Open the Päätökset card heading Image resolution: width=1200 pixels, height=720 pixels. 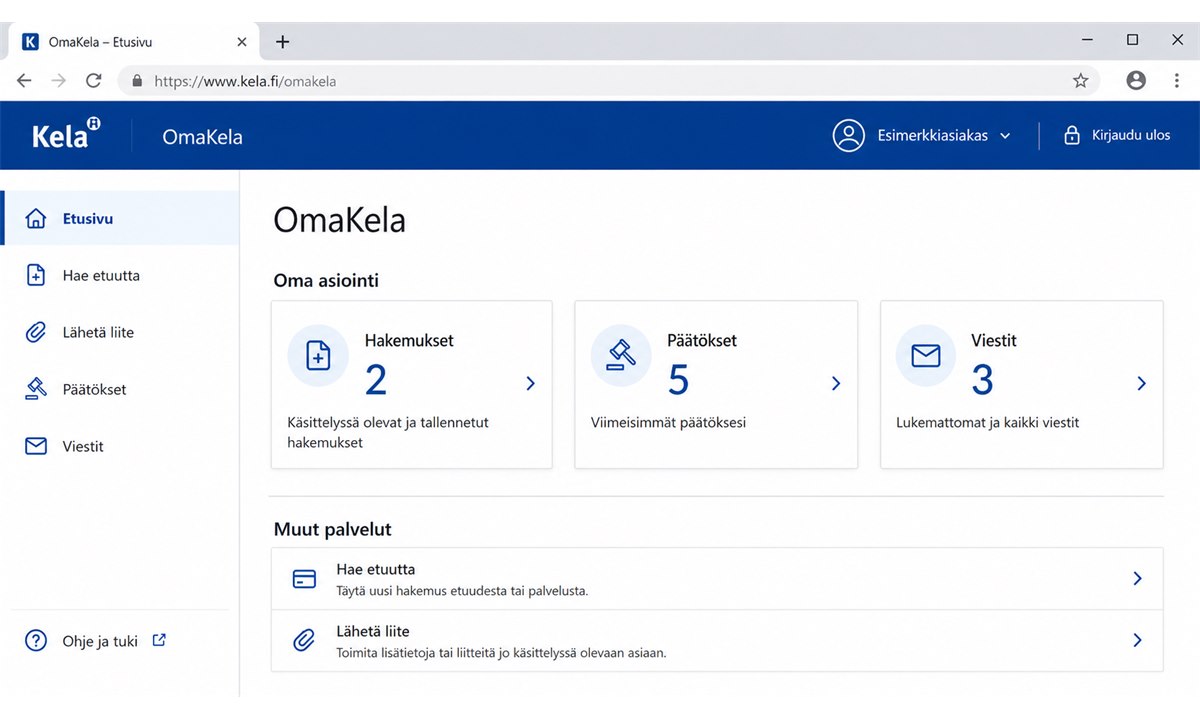(702, 340)
